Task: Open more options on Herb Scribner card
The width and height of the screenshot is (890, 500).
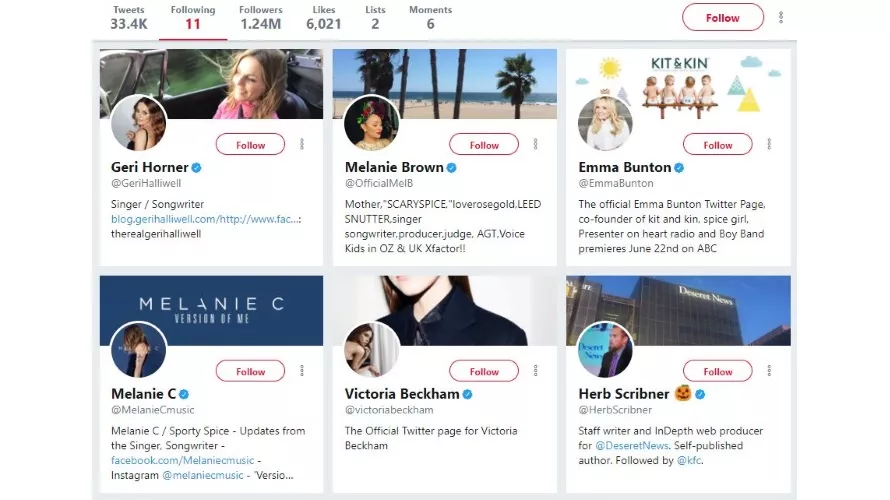Action: (769, 371)
